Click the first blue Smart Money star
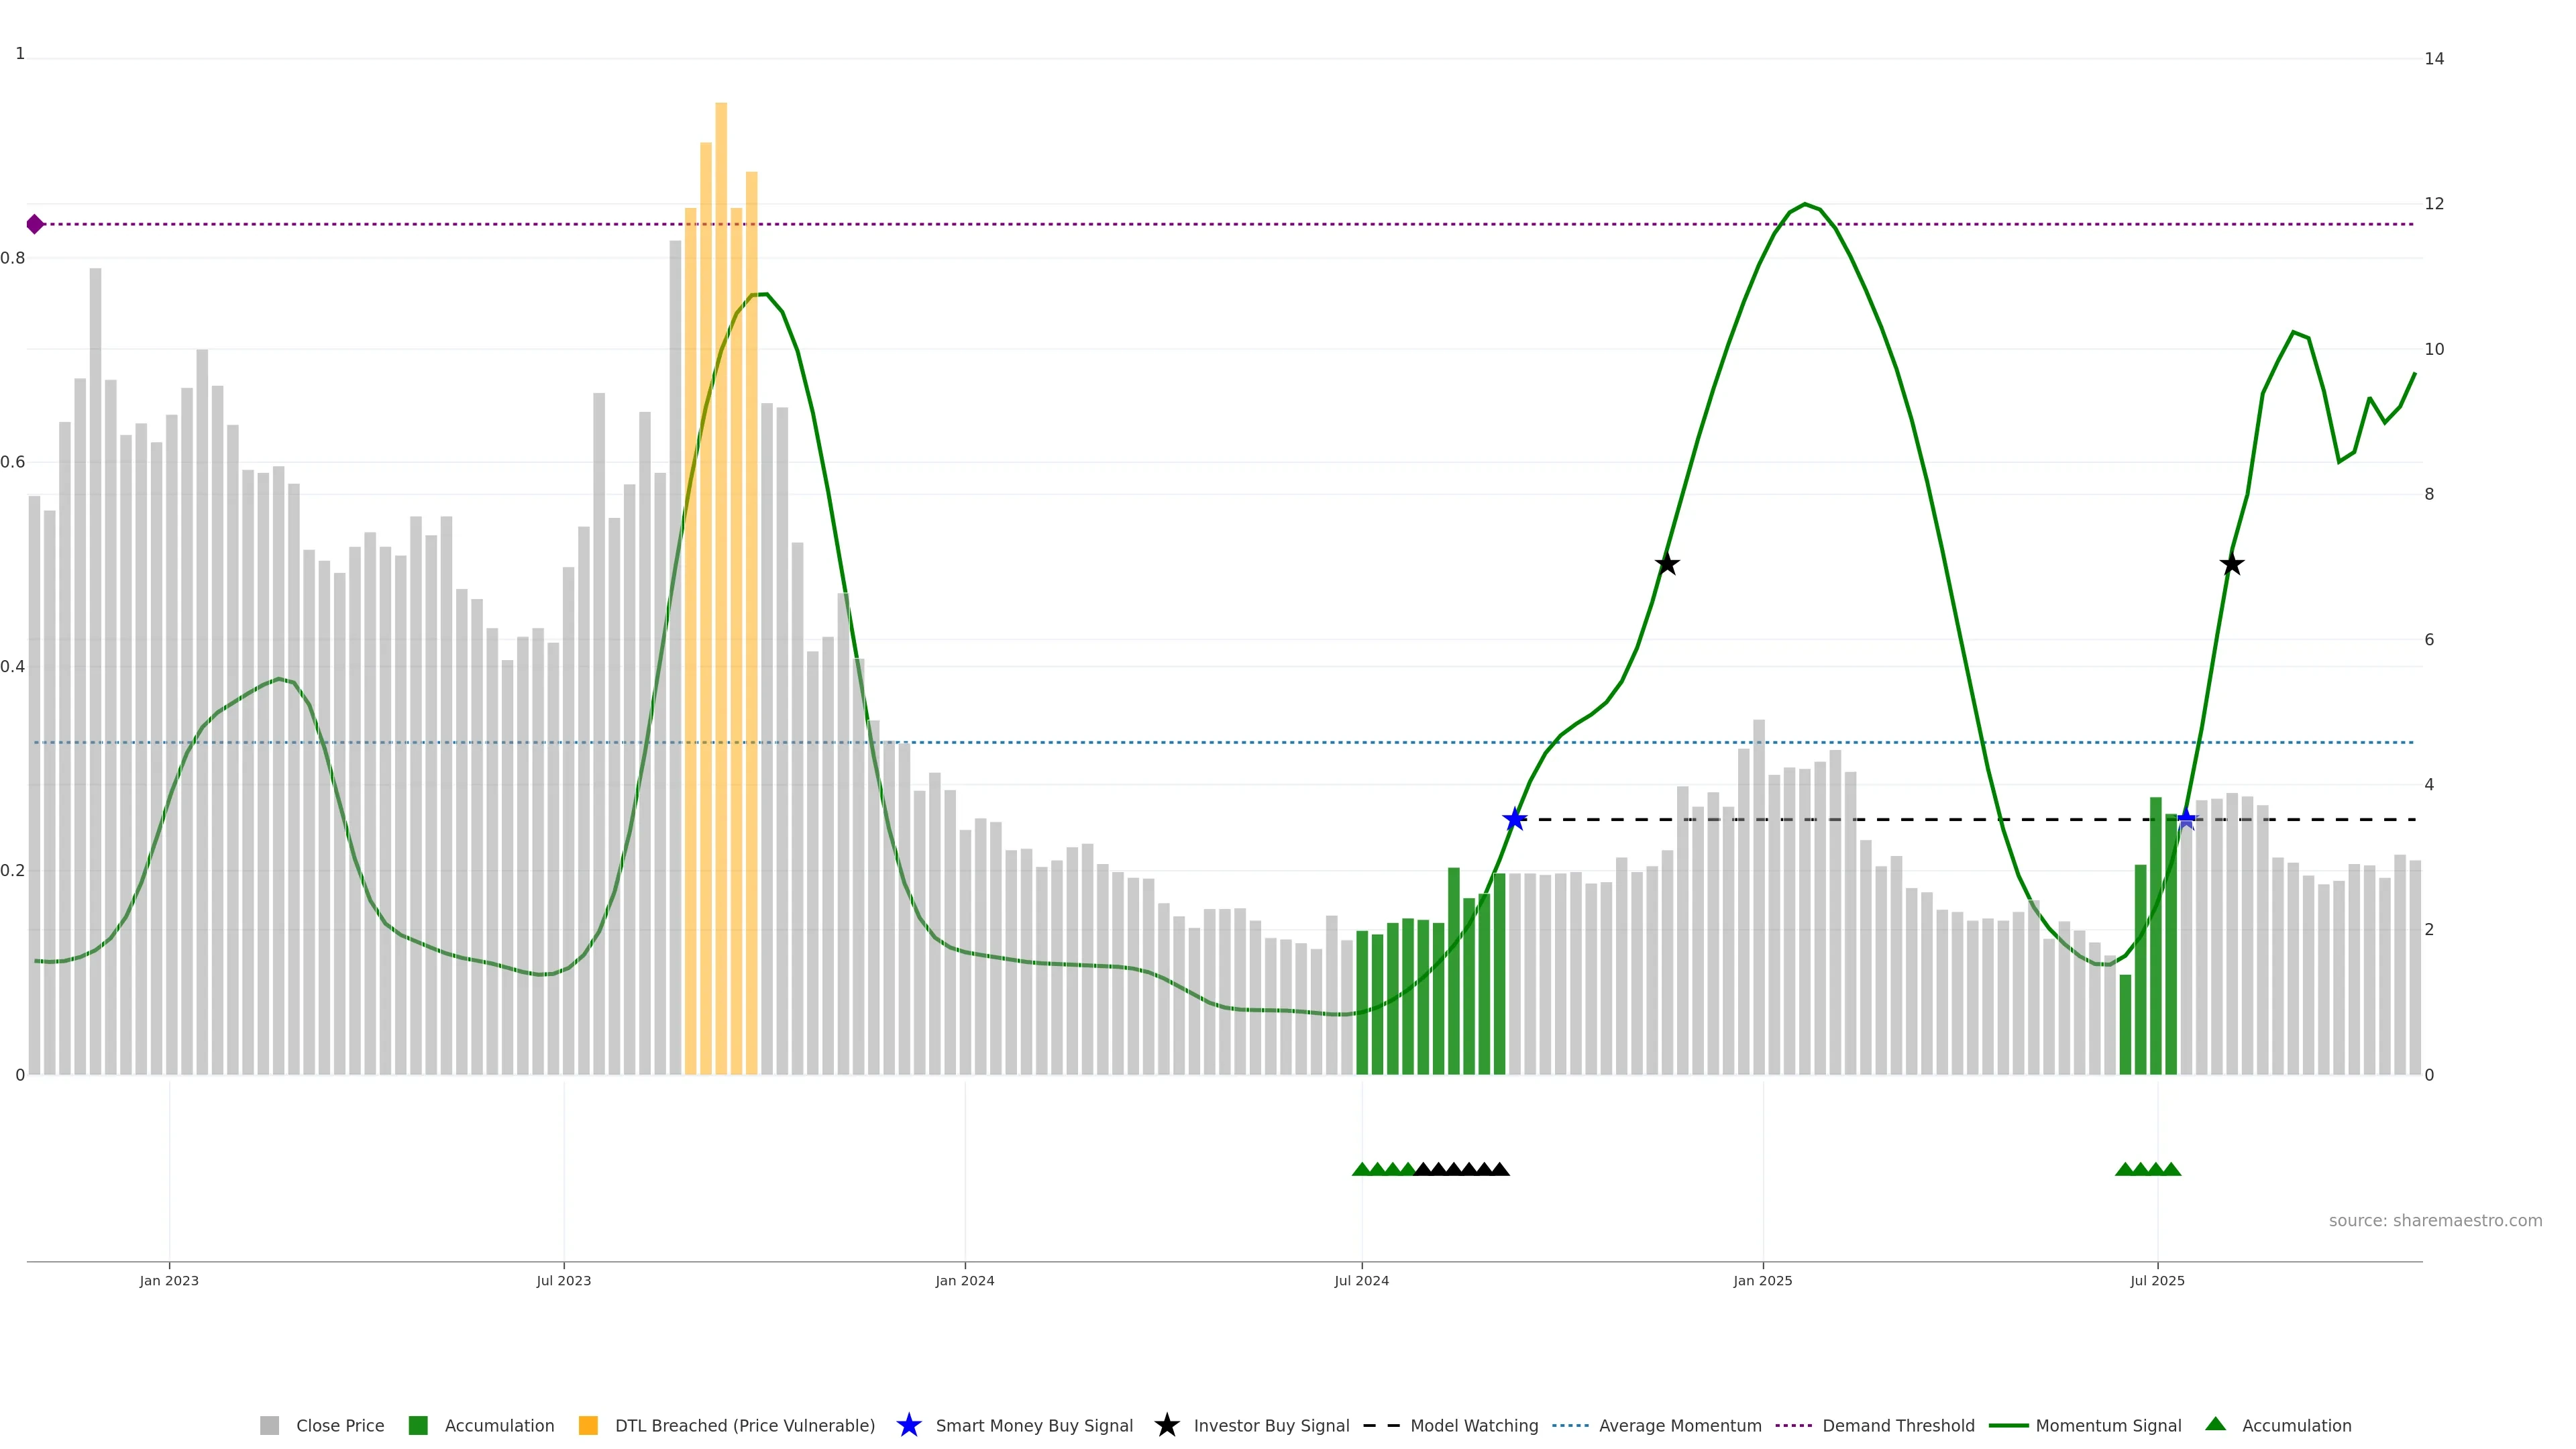 click(x=1514, y=820)
